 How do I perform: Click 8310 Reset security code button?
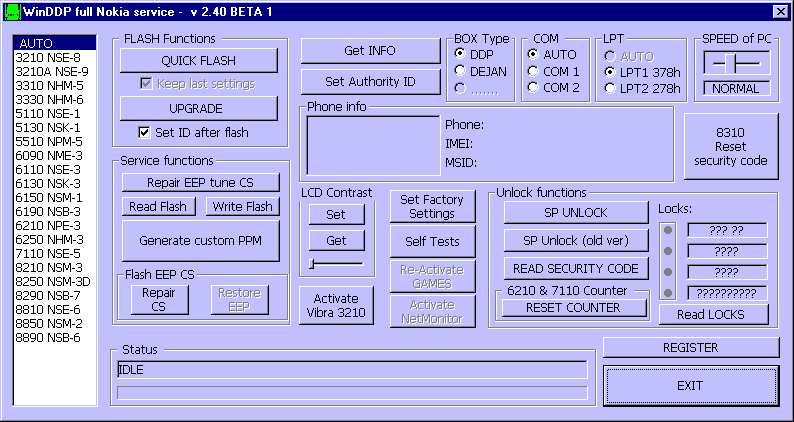[x=731, y=146]
